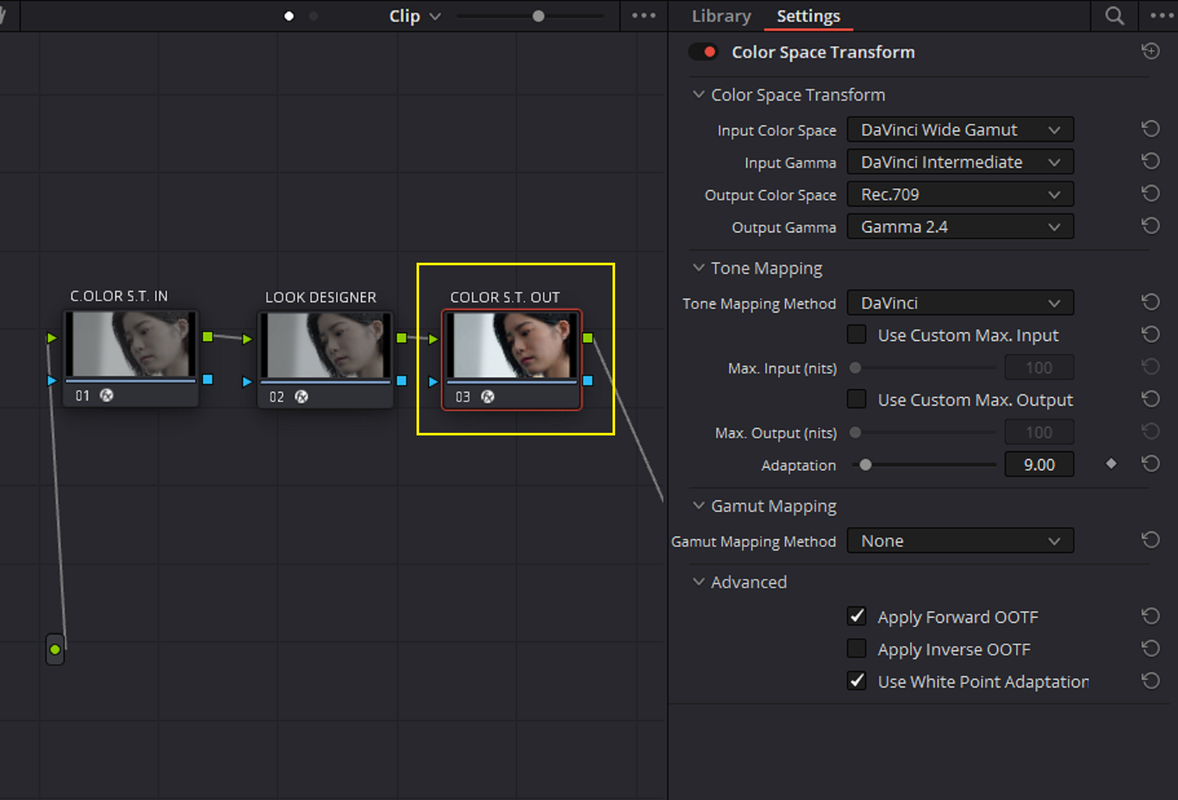Click the FX badge on node 03
This screenshot has height=800, width=1178.
click(488, 397)
